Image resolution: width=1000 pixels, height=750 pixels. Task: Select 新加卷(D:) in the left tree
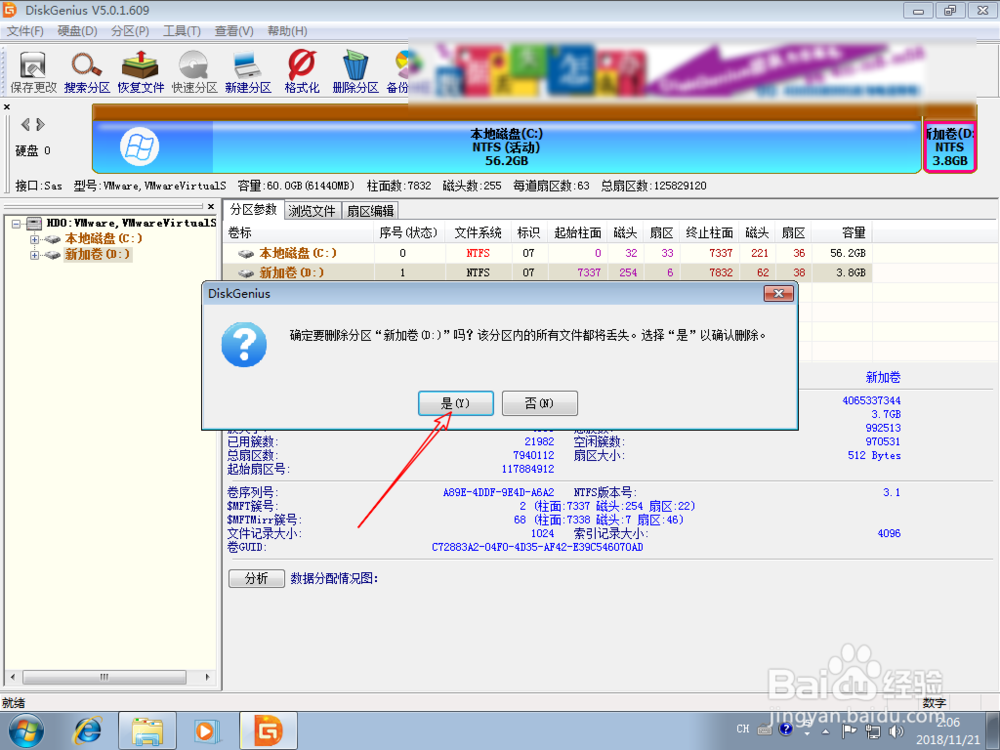(98, 254)
